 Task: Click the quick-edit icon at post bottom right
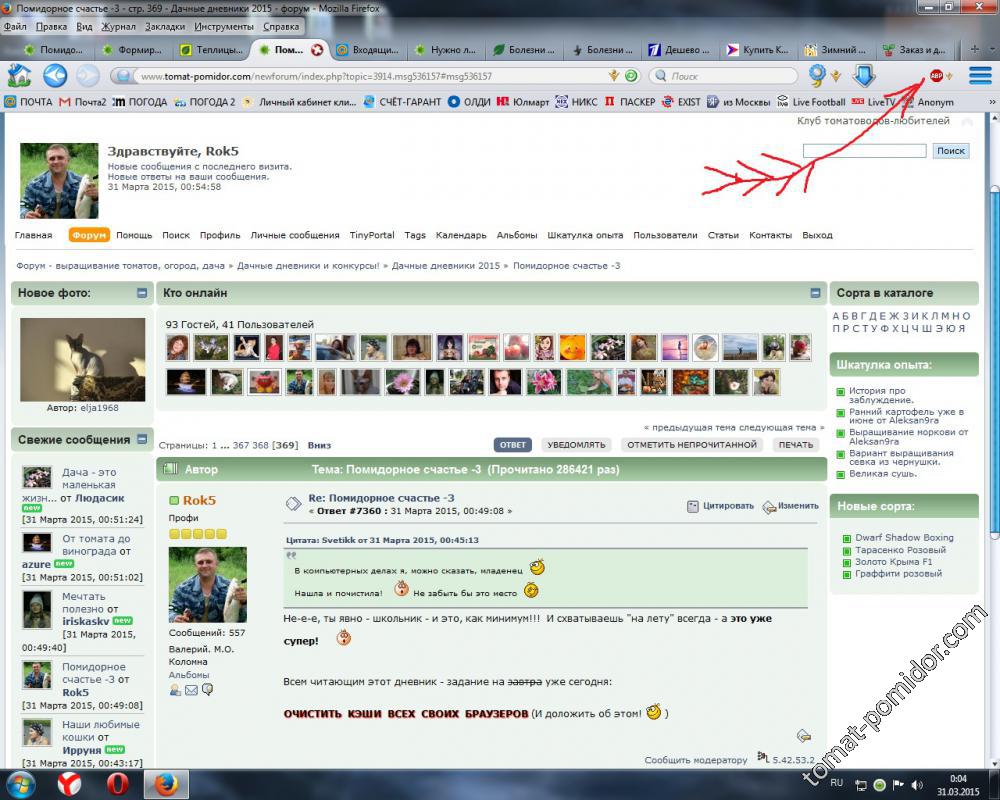(x=803, y=736)
